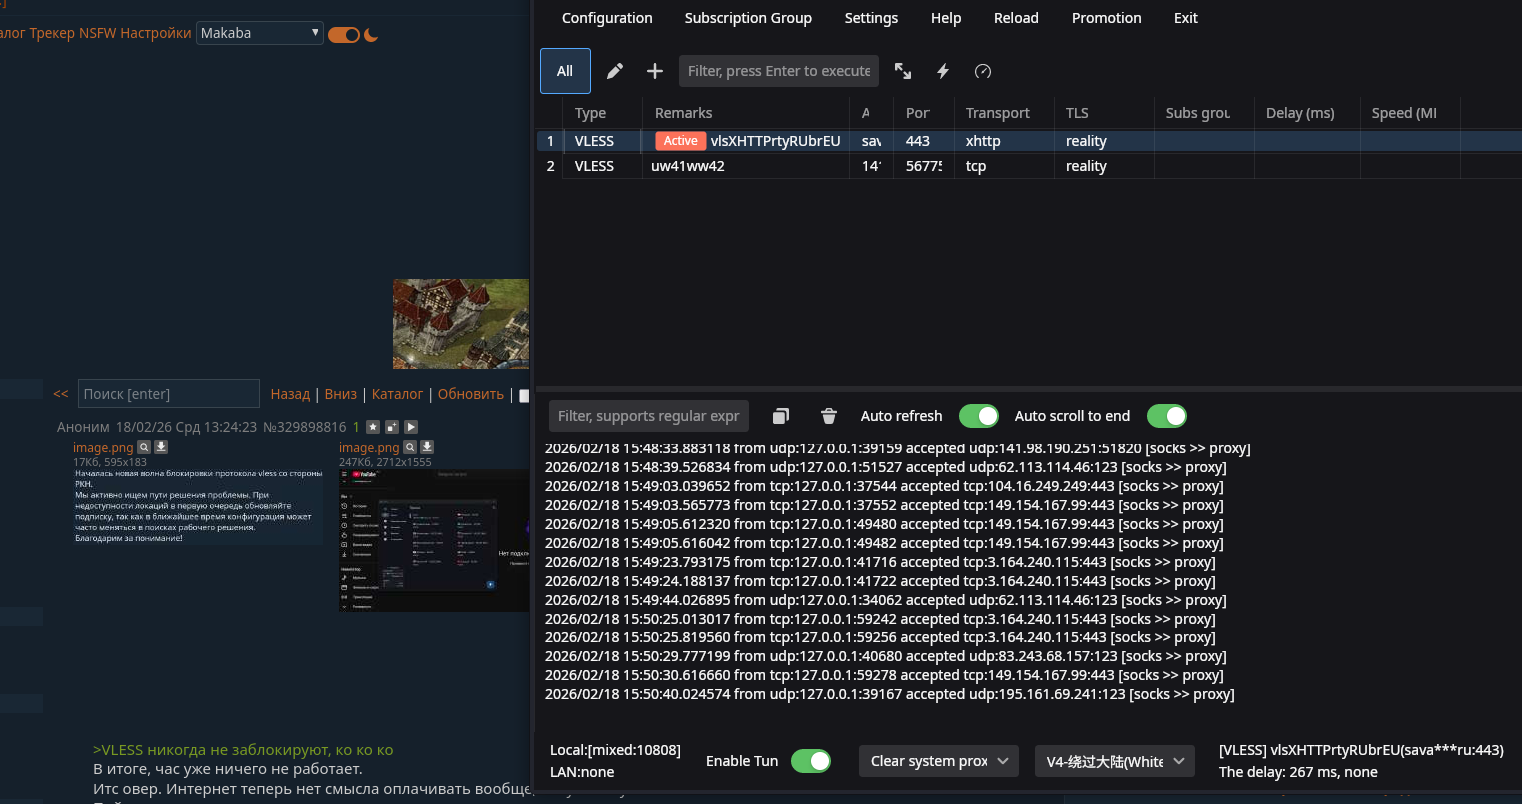Clear the log with the trash icon
1522x804 pixels.
[829, 416]
